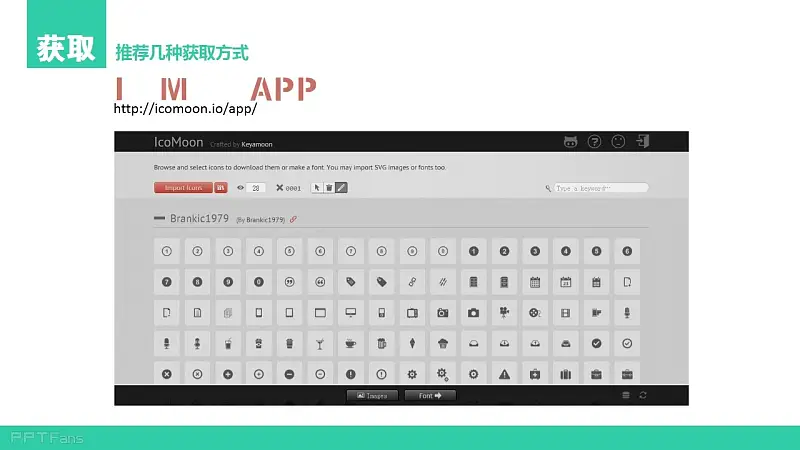Click the http://icomoon.io/app/ URL text
This screenshot has width=800, height=450.
click(x=185, y=109)
